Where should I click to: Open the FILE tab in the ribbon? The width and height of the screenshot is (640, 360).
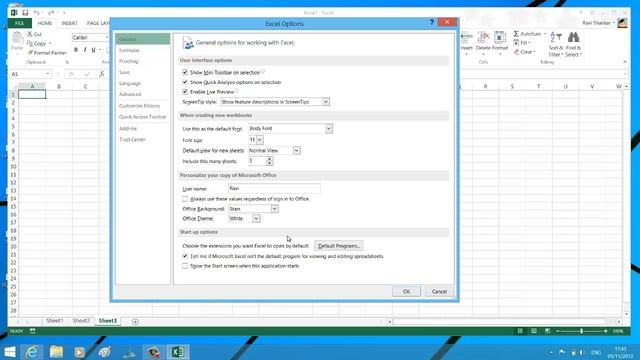[x=20, y=23]
